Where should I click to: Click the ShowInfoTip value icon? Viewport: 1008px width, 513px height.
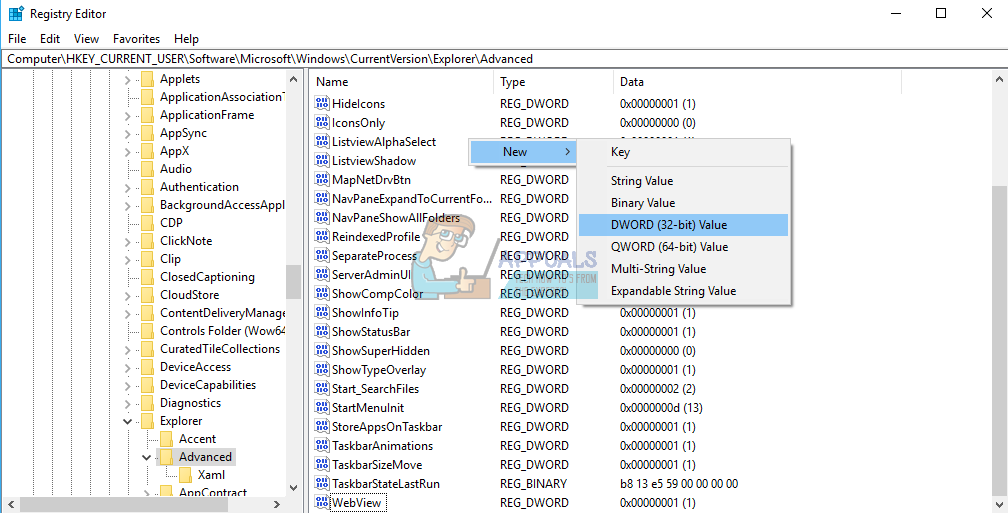coord(321,312)
